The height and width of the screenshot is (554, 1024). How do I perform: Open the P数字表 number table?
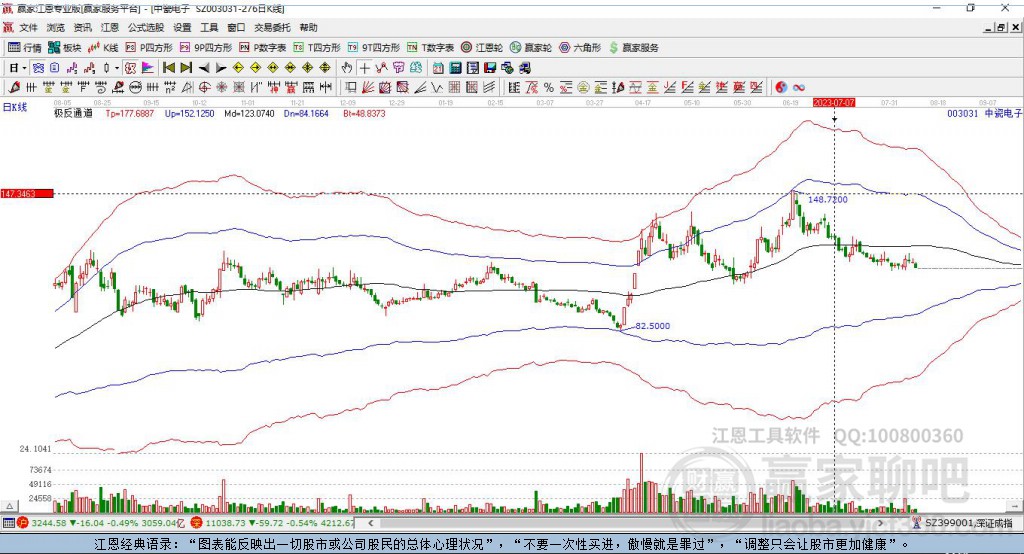click(263, 48)
